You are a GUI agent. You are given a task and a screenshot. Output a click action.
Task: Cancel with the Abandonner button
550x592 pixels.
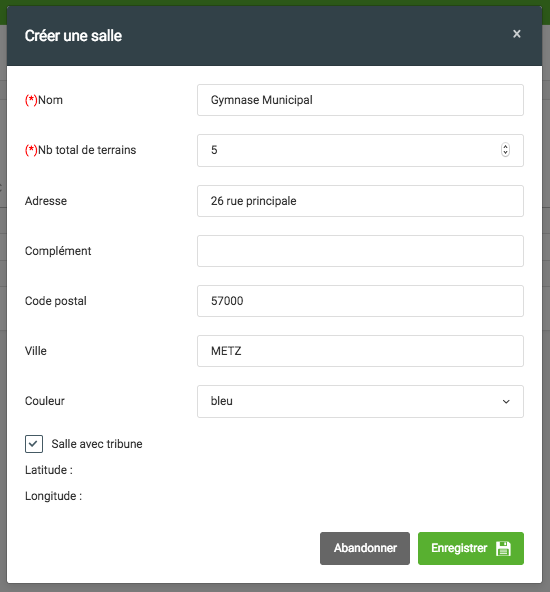365,548
